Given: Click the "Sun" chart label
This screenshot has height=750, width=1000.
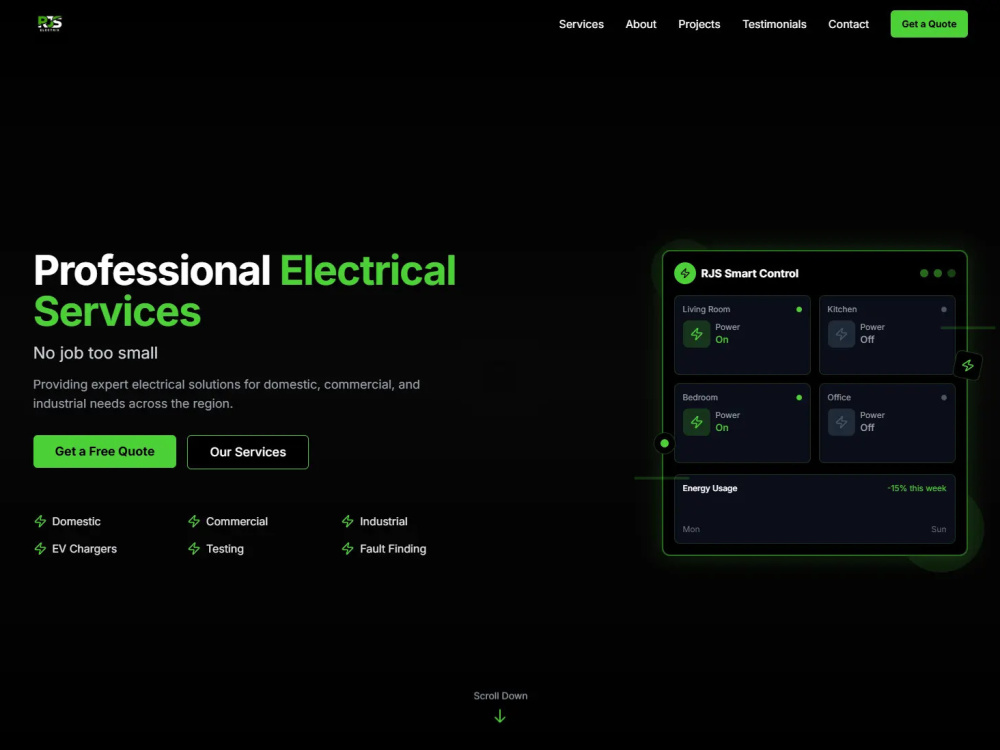Looking at the screenshot, I should pyautogui.click(x=938, y=529).
